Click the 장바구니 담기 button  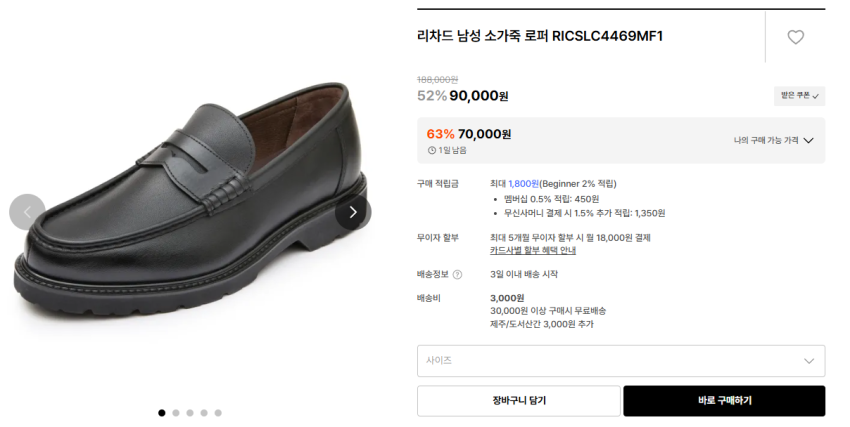(x=518, y=401)
